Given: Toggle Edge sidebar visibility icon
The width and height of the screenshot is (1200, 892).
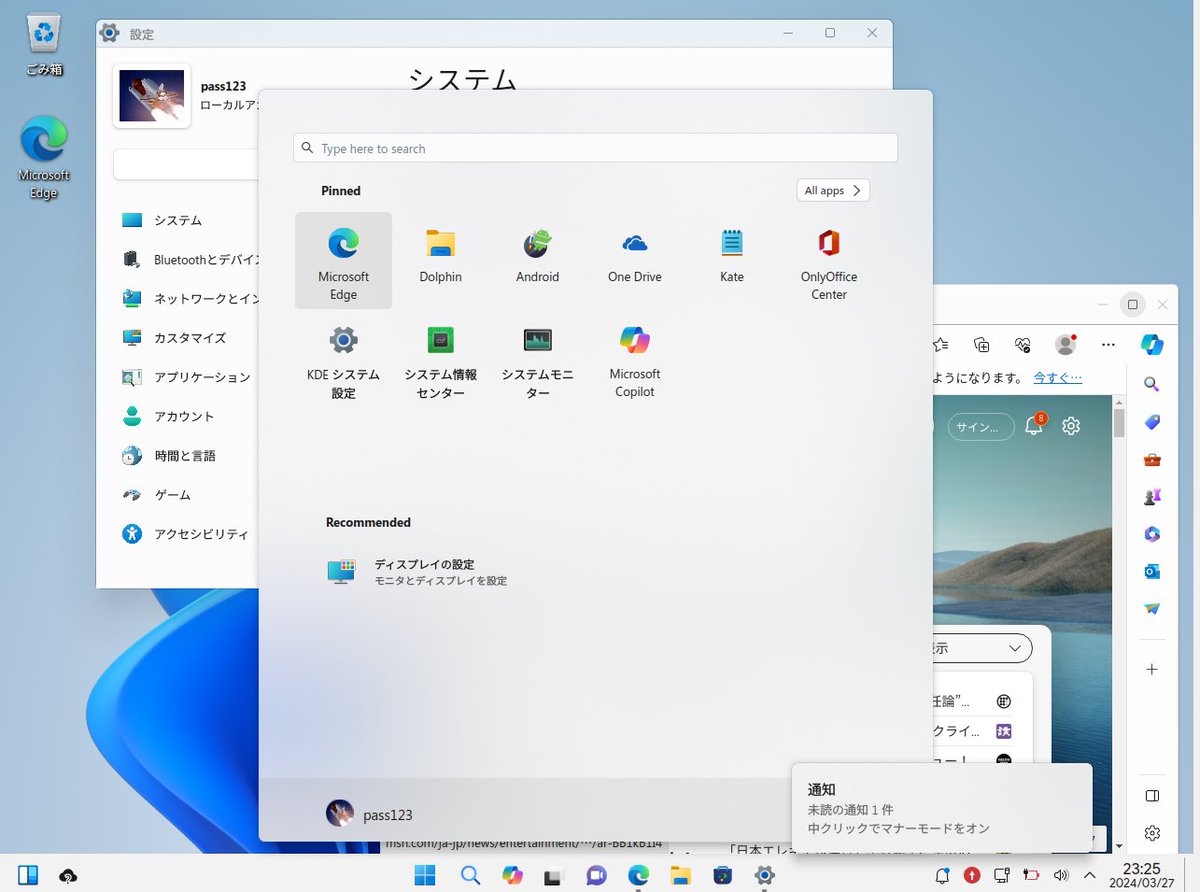Looking at the screenshot, I should pos(1152,796).
